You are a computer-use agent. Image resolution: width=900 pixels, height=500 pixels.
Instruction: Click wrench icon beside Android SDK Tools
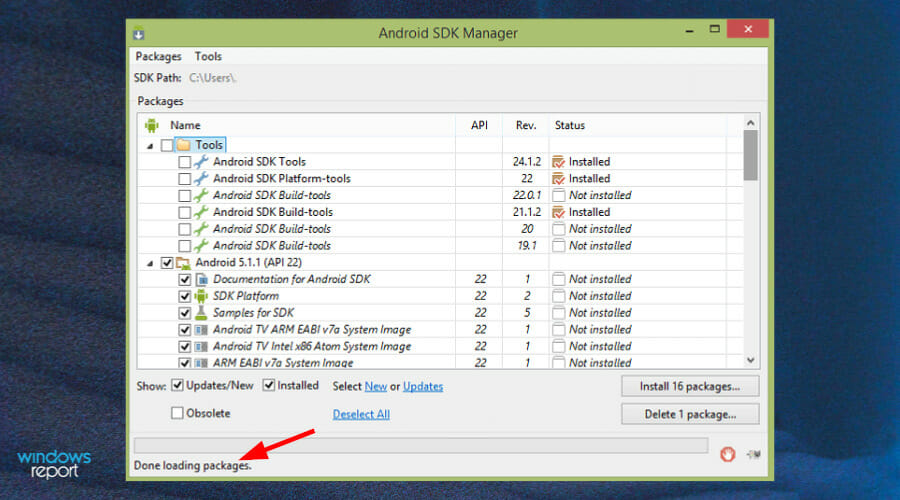pyautogui.click(x=201, y=162)
